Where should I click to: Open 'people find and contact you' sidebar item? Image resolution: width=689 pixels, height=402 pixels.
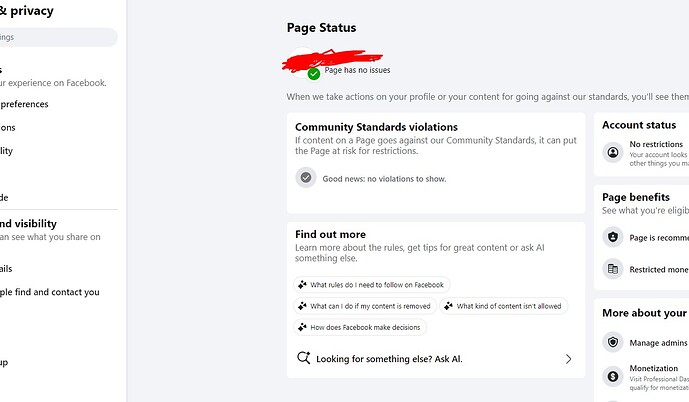click(x=50, y=292)
